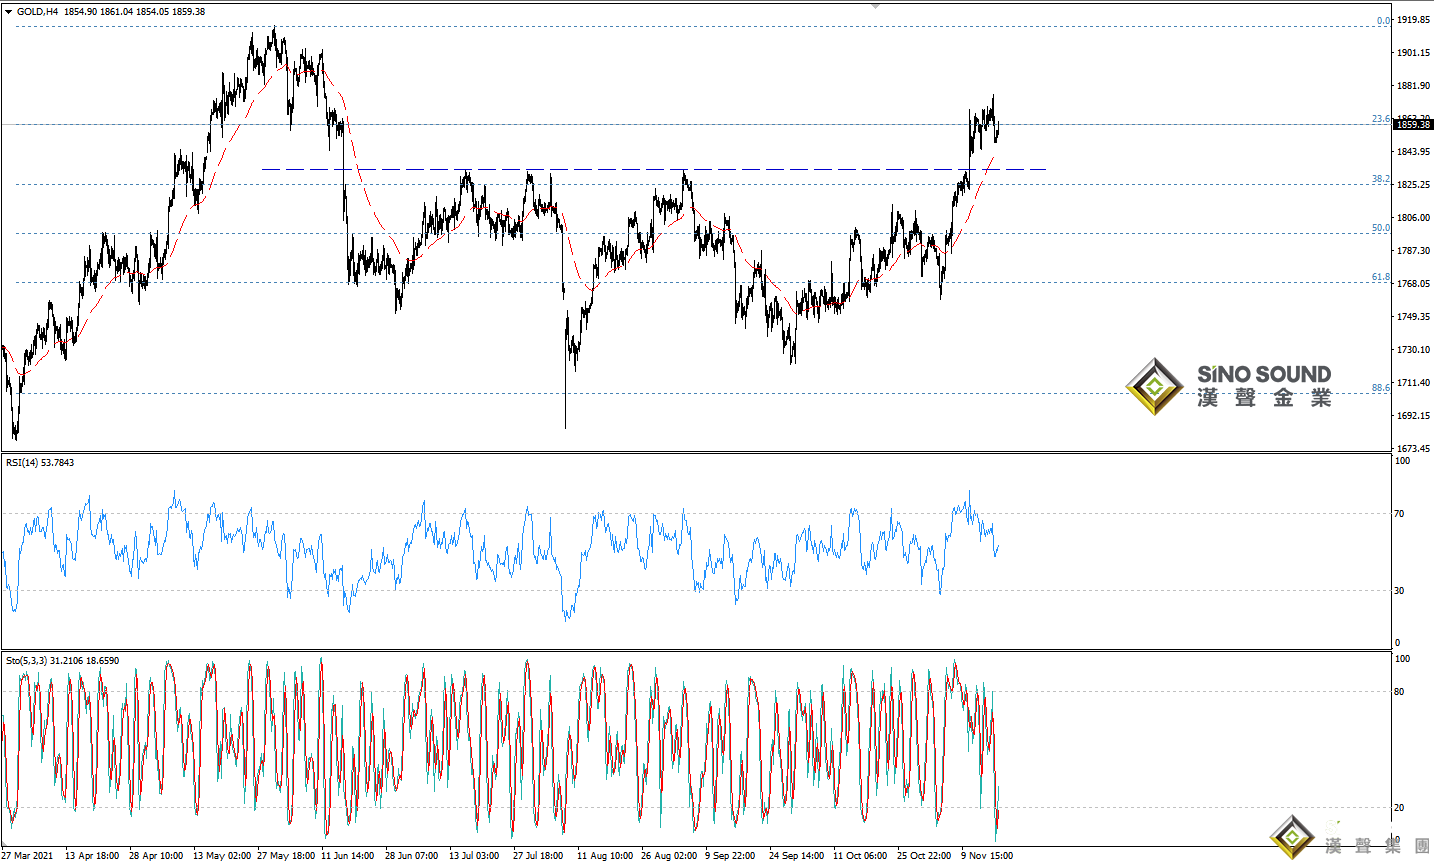Click the chart shift triangle marker at top
The width and height of the screenshot is (1434, 865).
coord(876,6)
